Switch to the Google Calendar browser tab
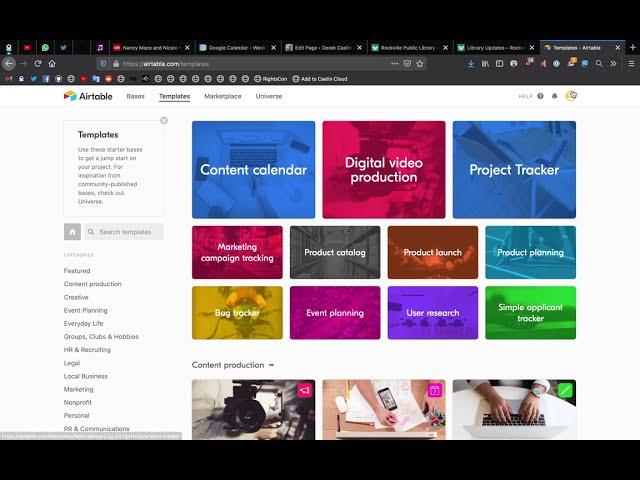The height and width of the screenshot is (480, 640). pyautogui.click(x=234, y=47)
